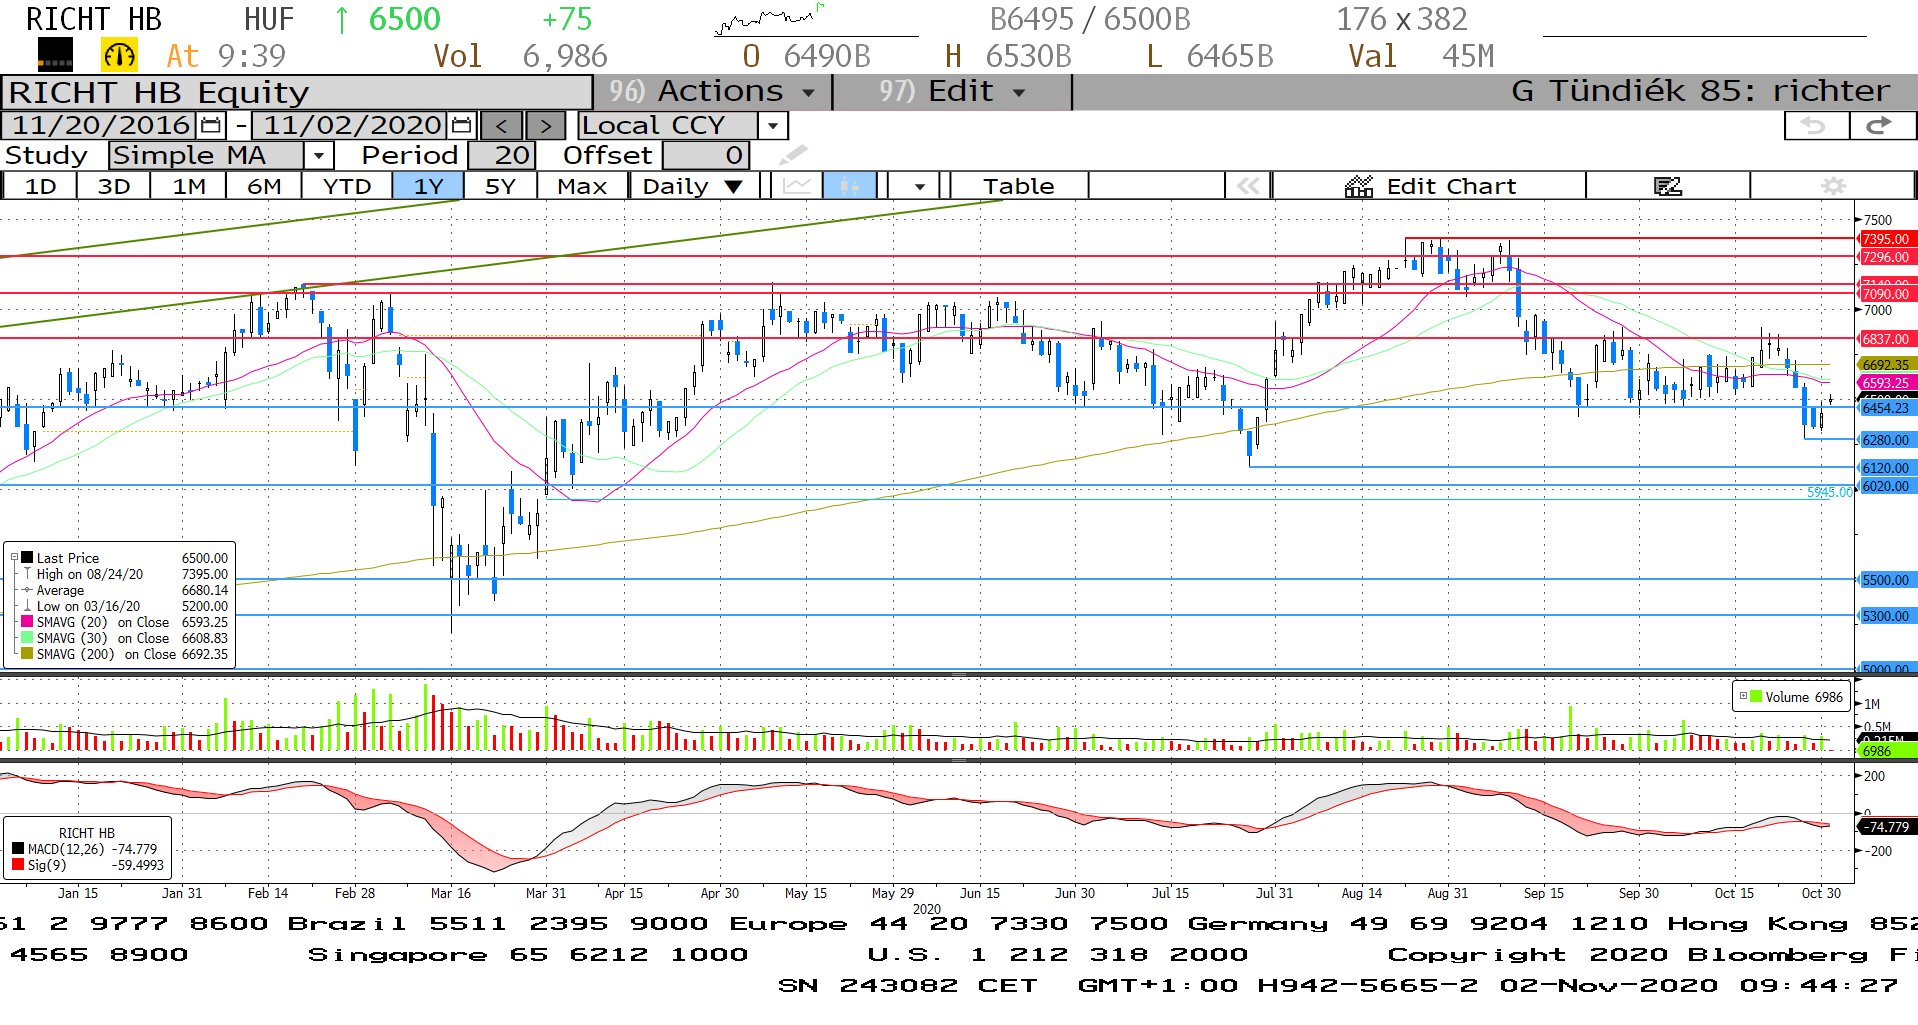Select the 1D time range tab

pos(41,186)
